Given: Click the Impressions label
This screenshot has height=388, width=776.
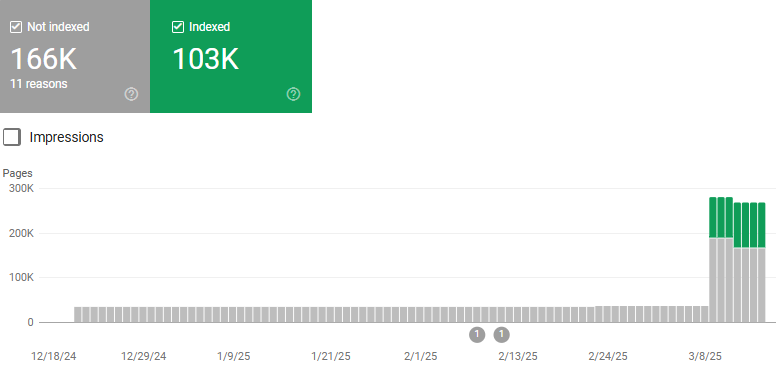Looking at the screenshot, I should point(66,137).
